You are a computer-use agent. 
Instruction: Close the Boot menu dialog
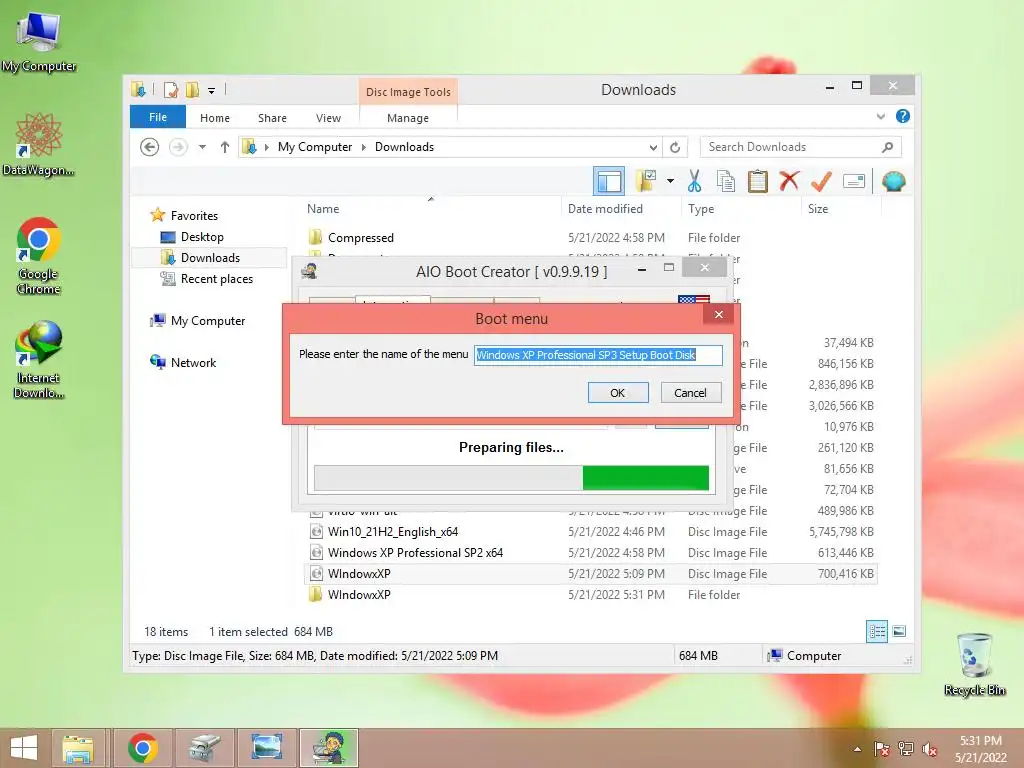click(x=718, y=315)
